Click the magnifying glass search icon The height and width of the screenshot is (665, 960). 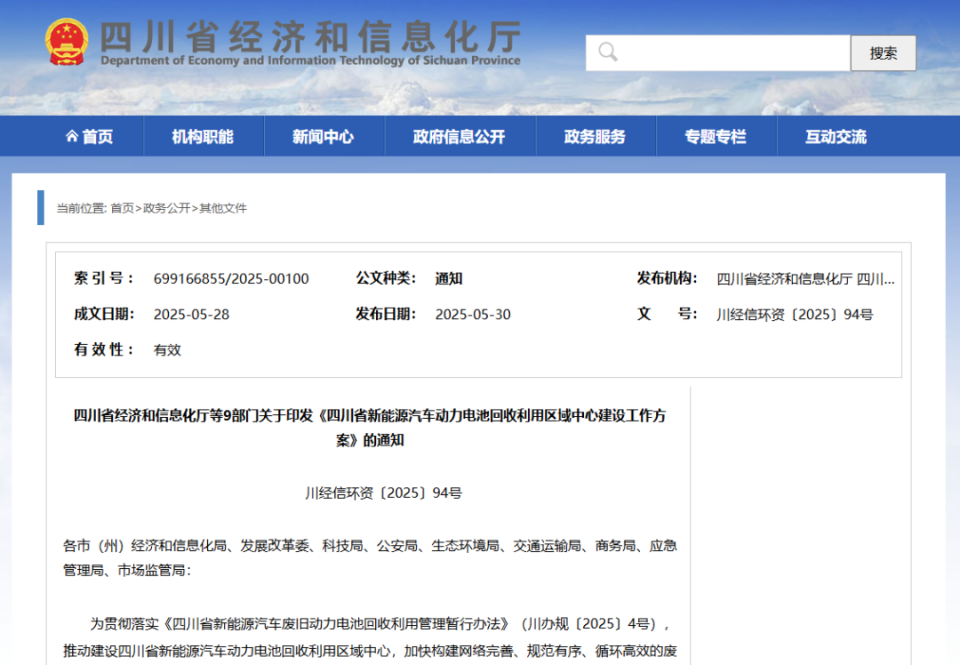[608, 53]
